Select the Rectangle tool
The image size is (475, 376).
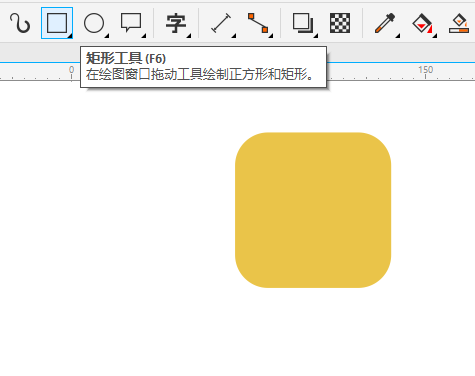click(x=57, y=23)
